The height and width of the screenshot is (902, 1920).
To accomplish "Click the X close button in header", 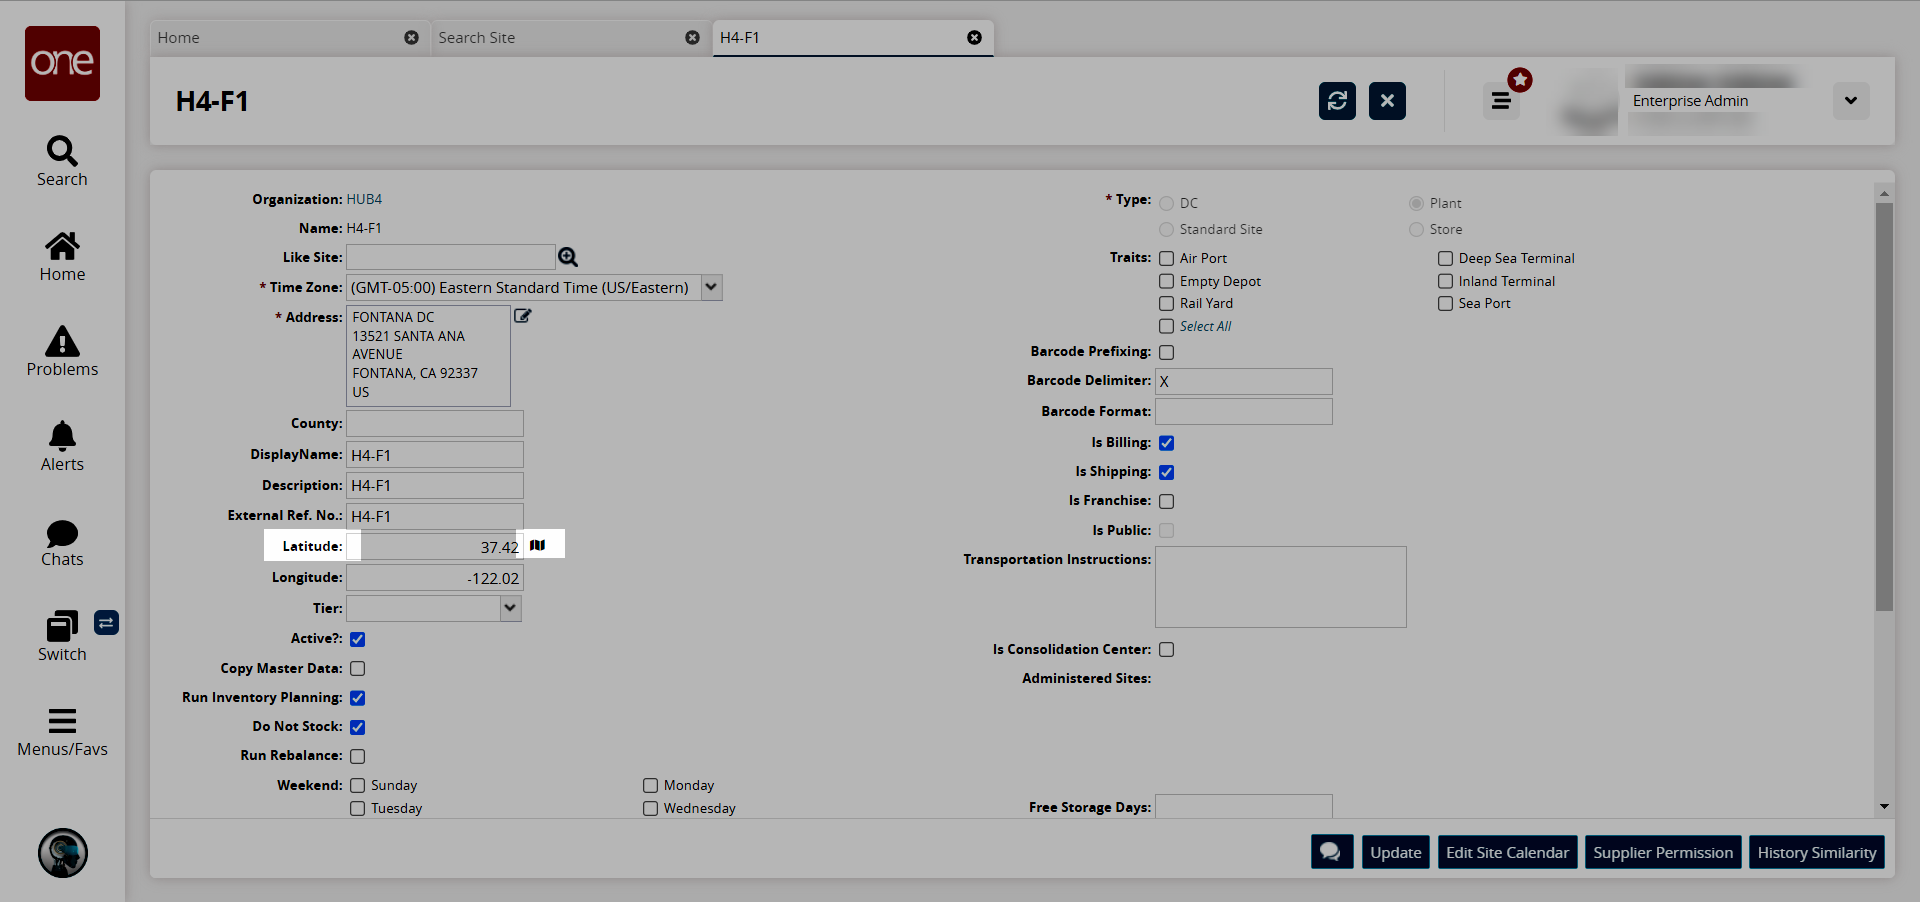I will coord(1387,101).
